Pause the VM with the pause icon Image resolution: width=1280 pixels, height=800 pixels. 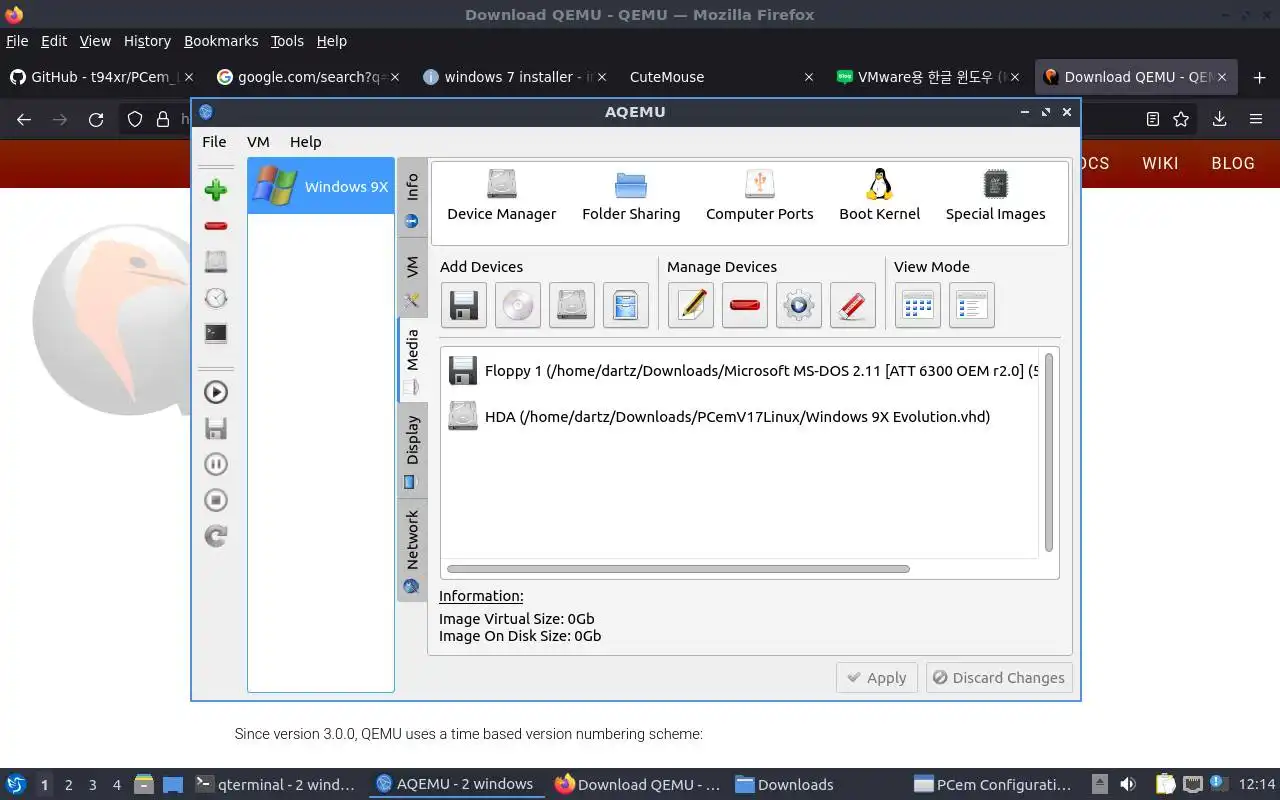216,464
